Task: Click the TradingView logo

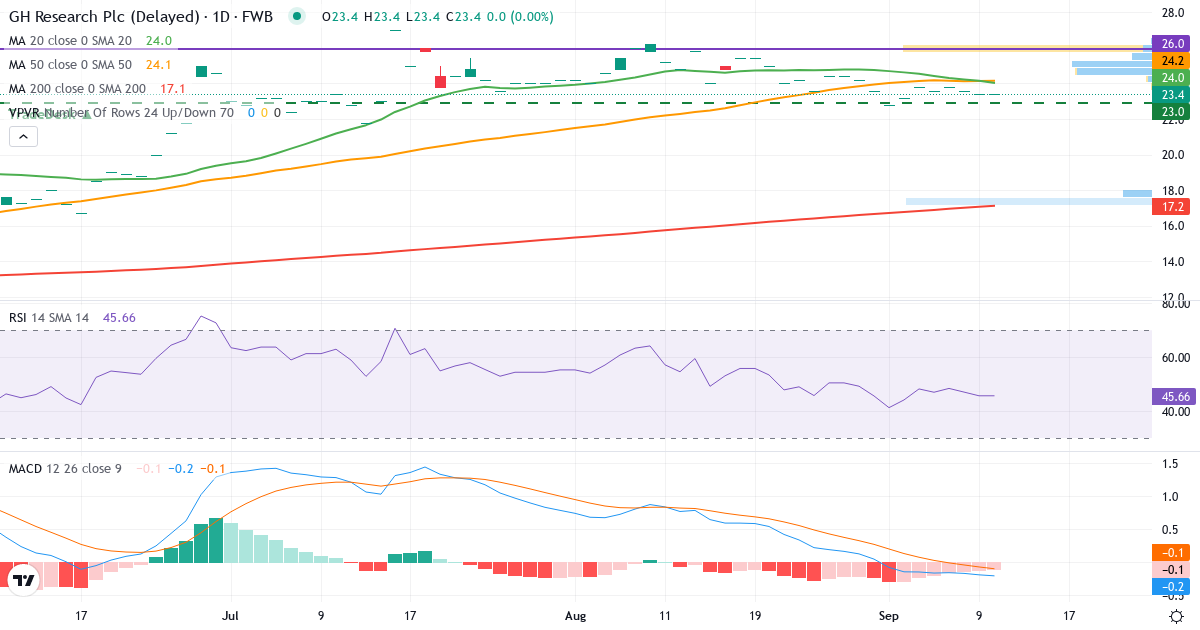Action: point(22,579)
